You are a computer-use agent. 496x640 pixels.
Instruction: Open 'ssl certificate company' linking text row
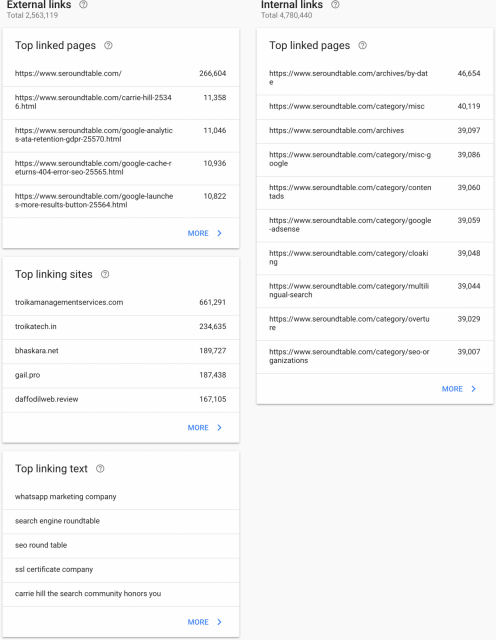coord(121,569)
